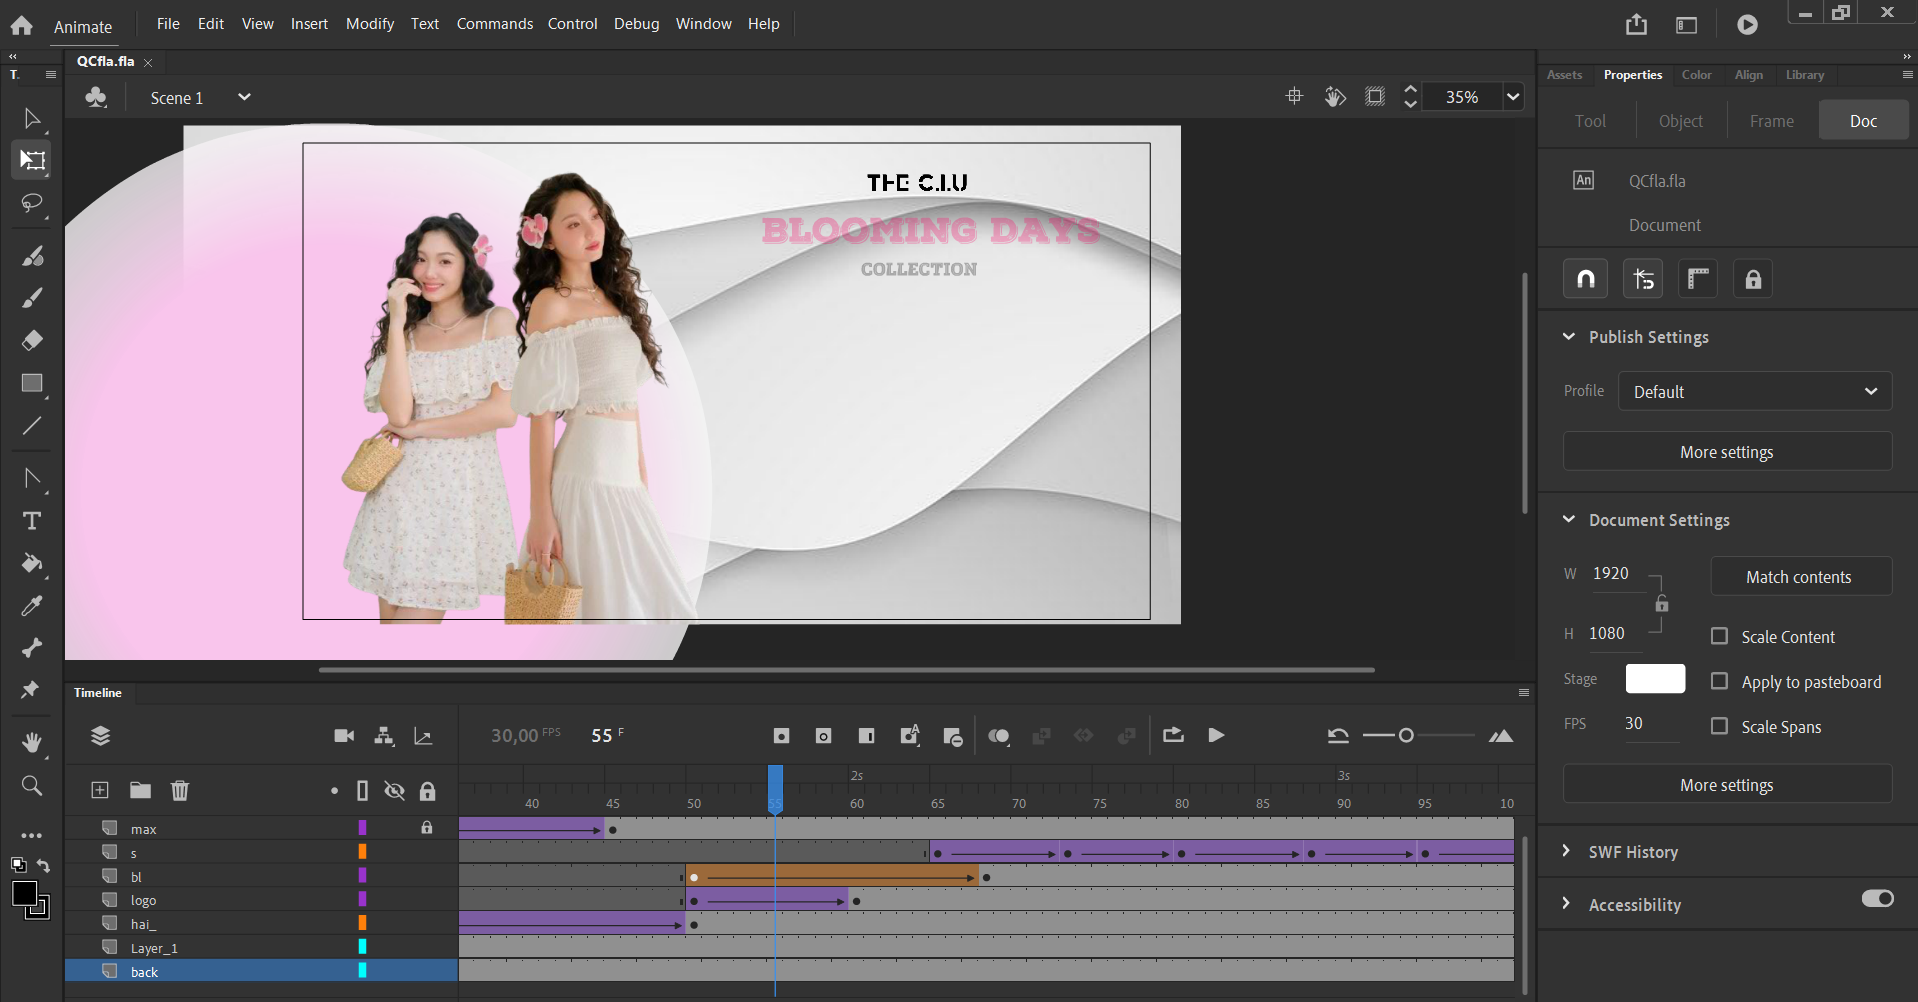Toggle clip content outside stage icon
1918x1002 pixels.
[x=1375, y=96]
